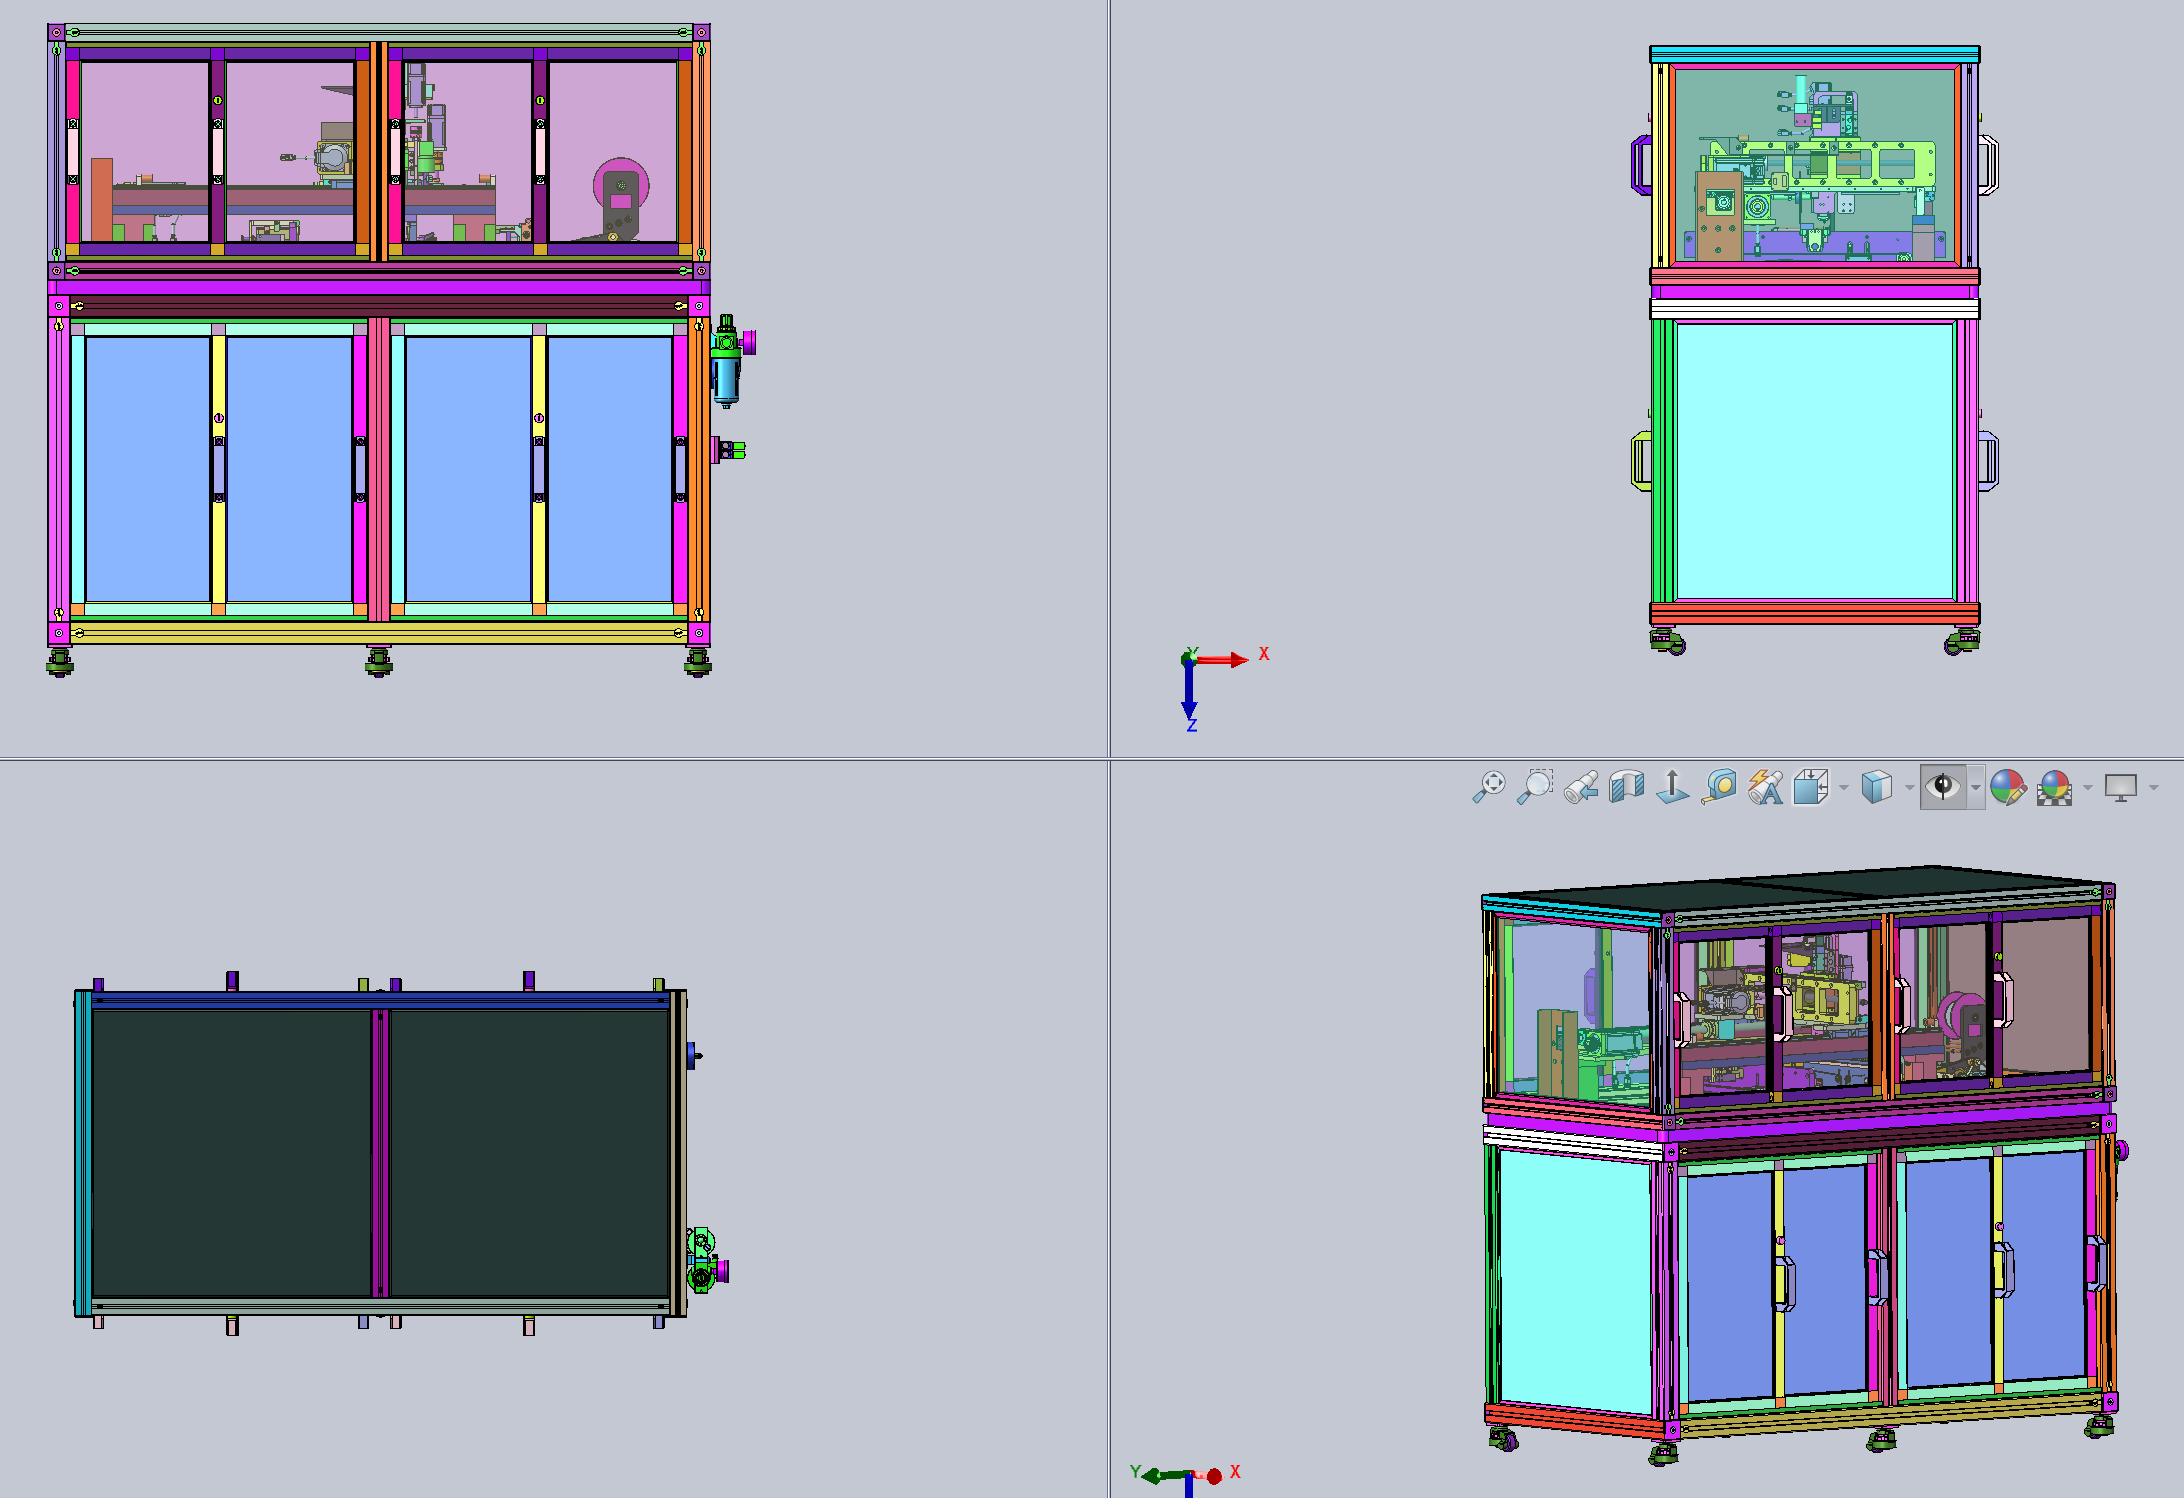Screen dimensions: 2184x1498
Task: Expand the Apply Scene dropdown arrow
Action: coord(2087,788)
